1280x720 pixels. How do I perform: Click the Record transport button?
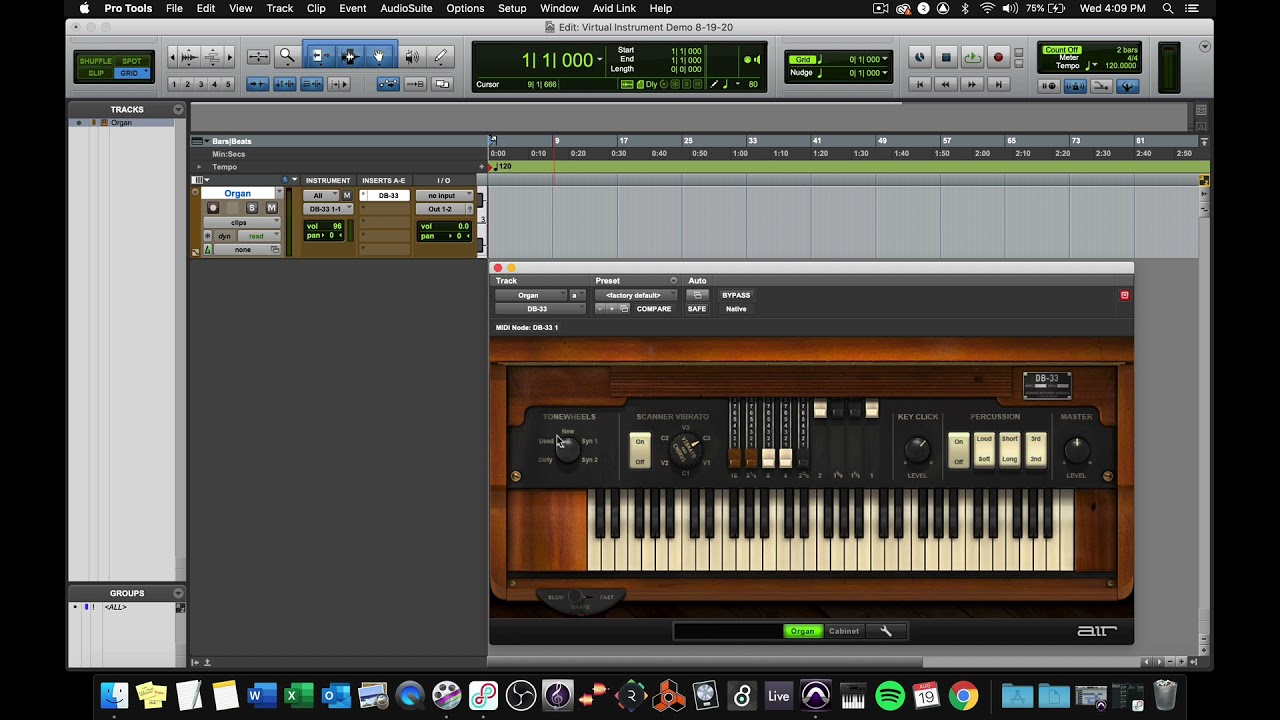(x=998, y=58)
